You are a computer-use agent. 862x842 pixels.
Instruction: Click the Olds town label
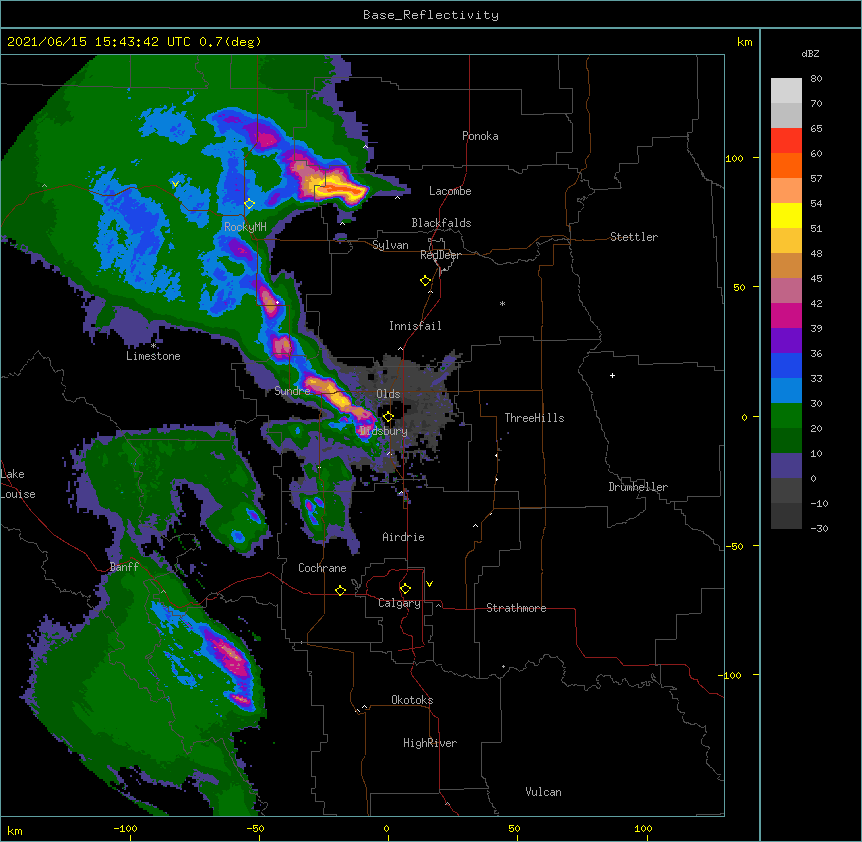point(388,394)
